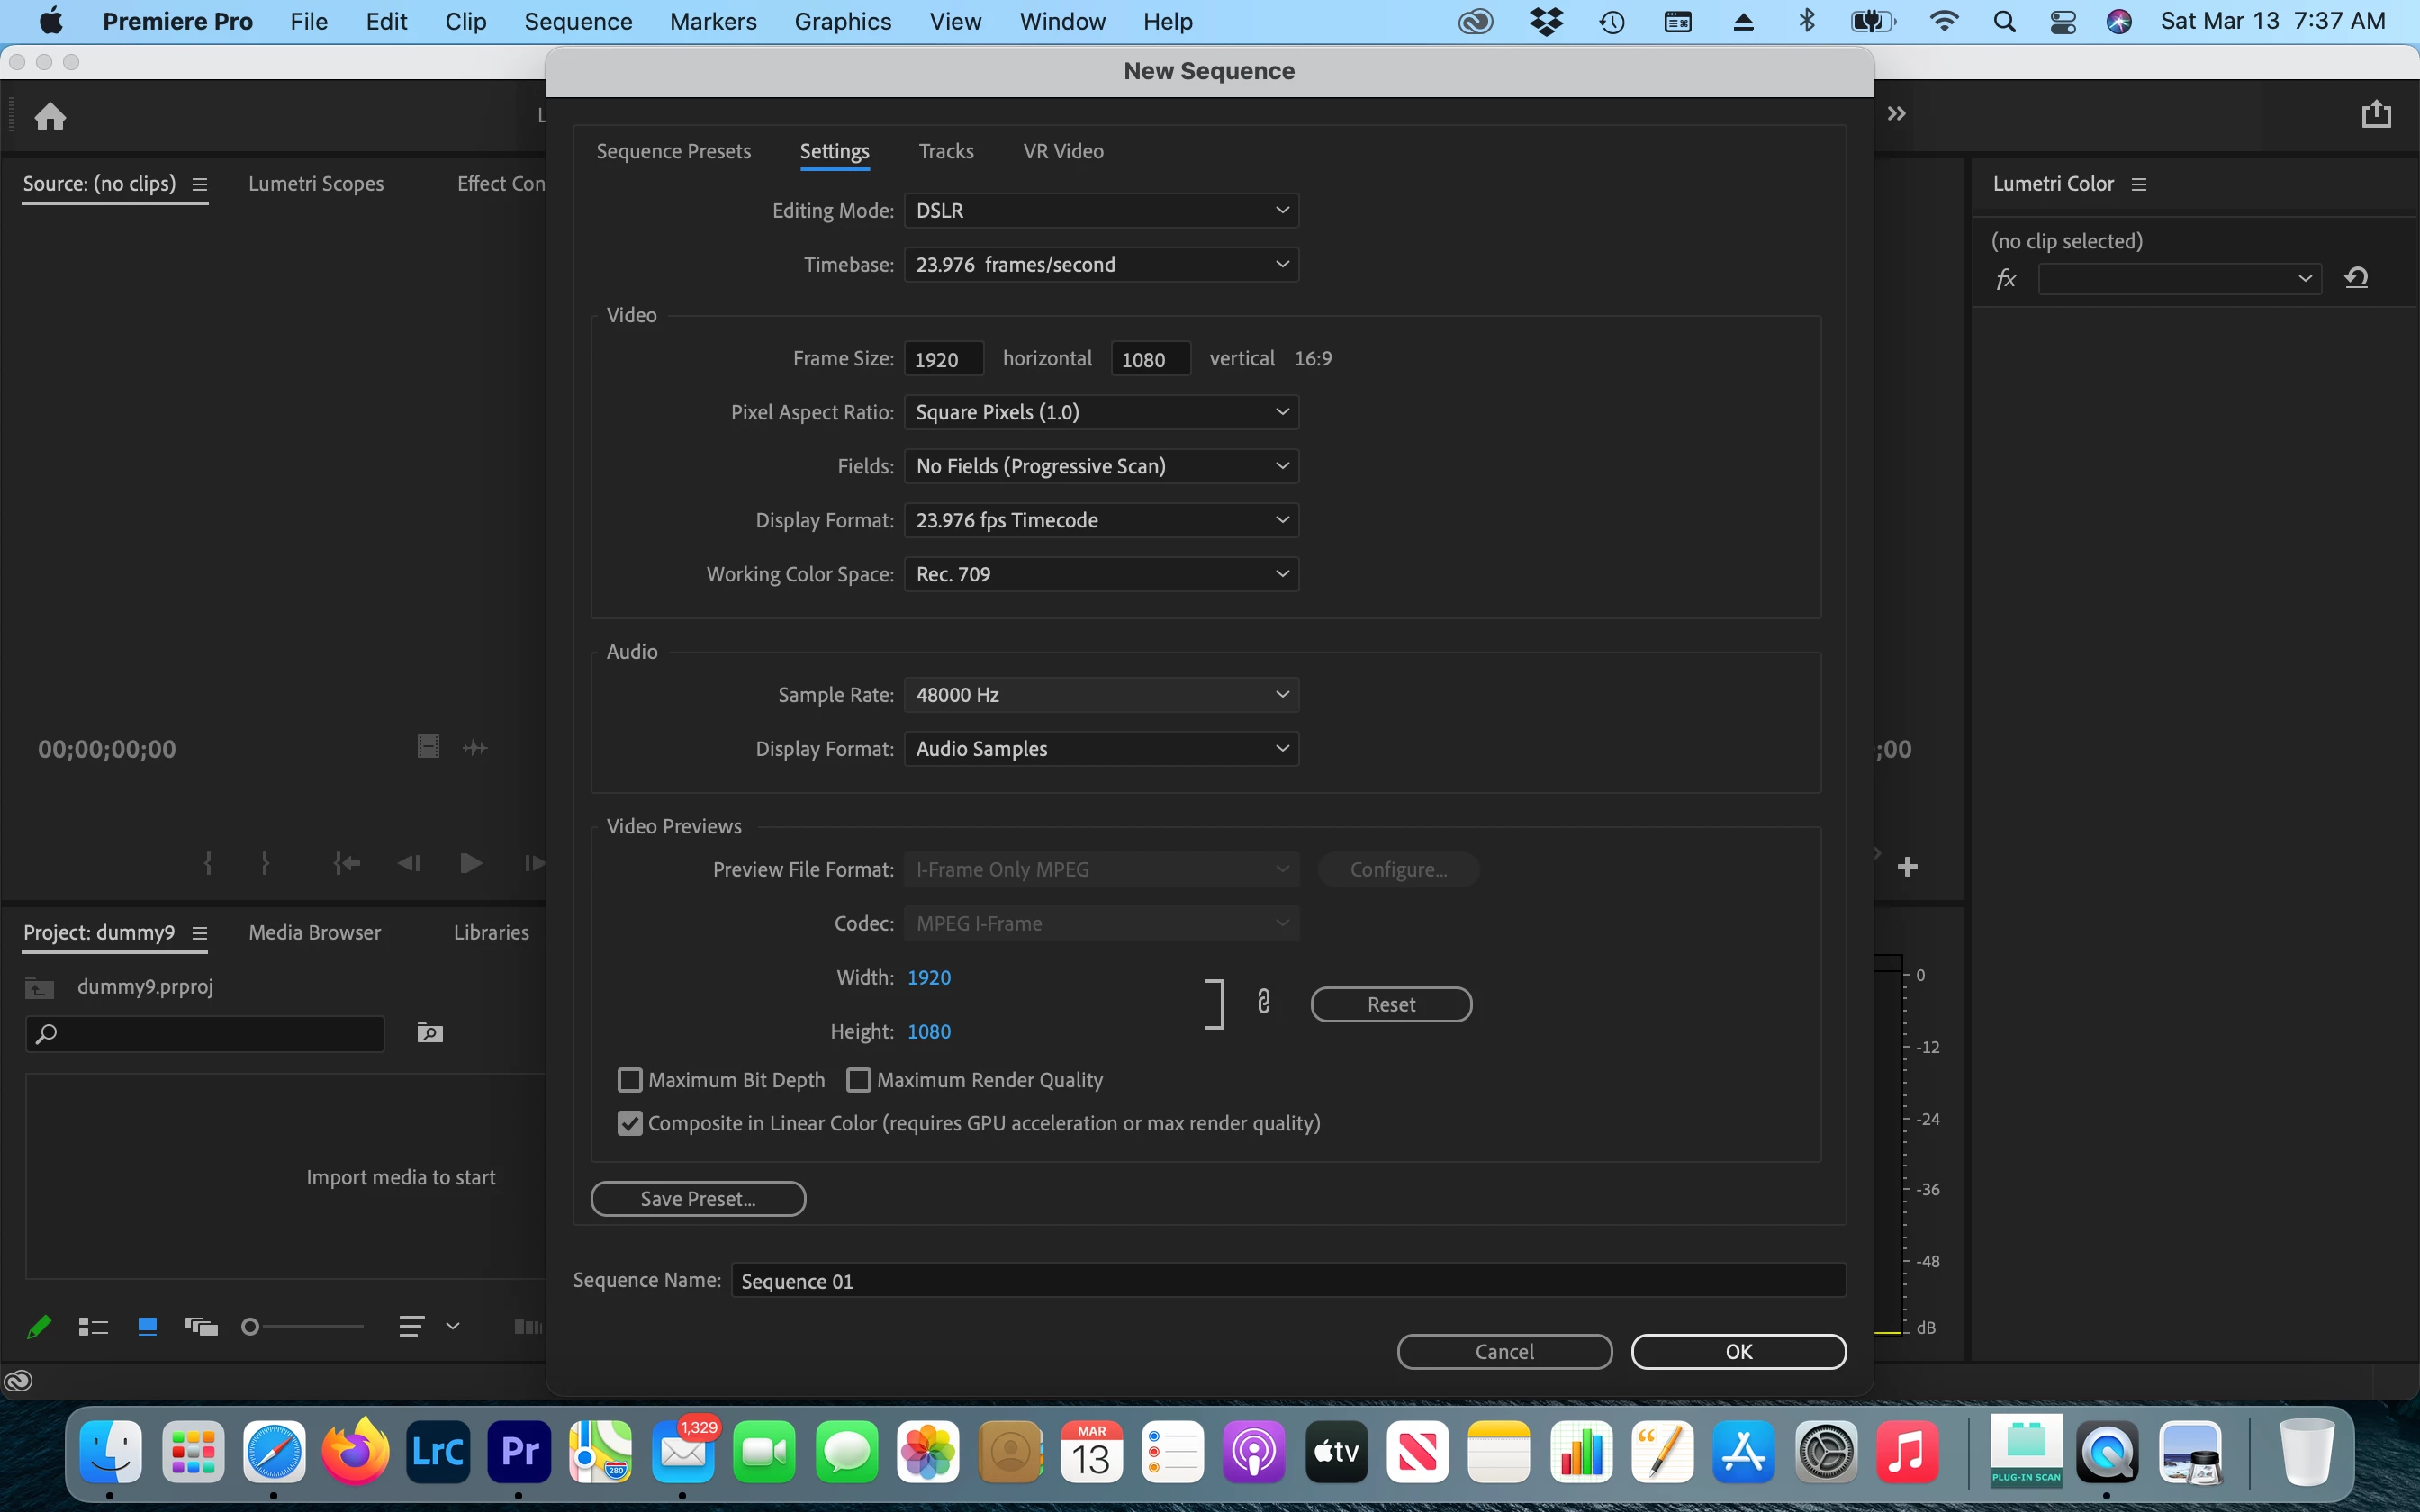Expand the Timebase frame rate dropdown
This screenshot has height=1512, width=2420.
point(1100,265)
